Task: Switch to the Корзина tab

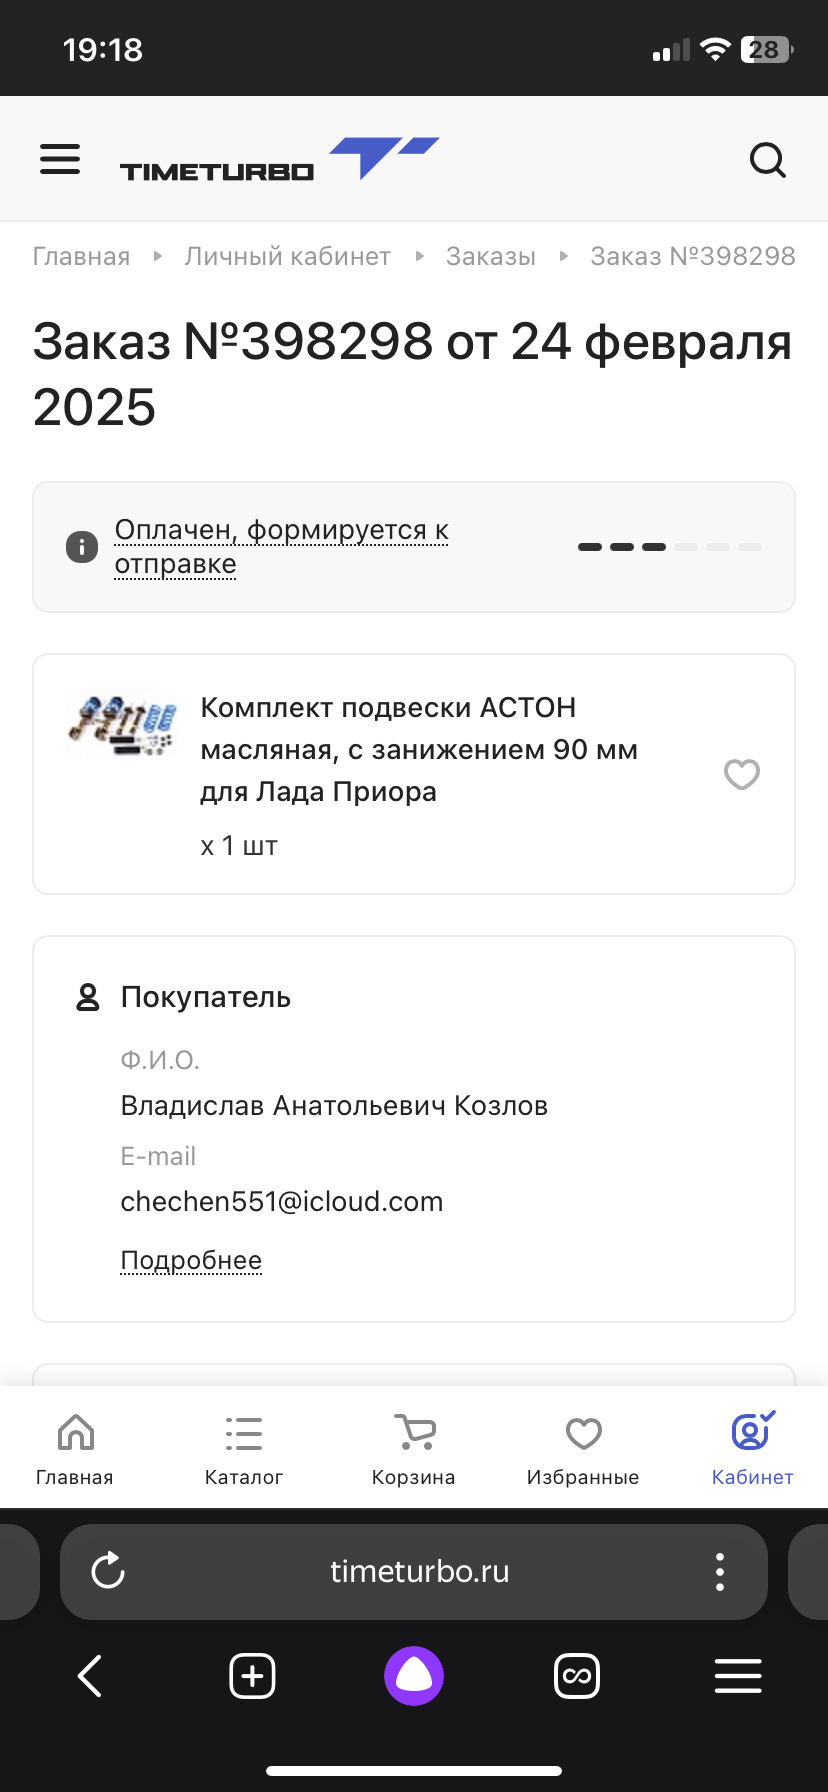Action: (413, 1448)
